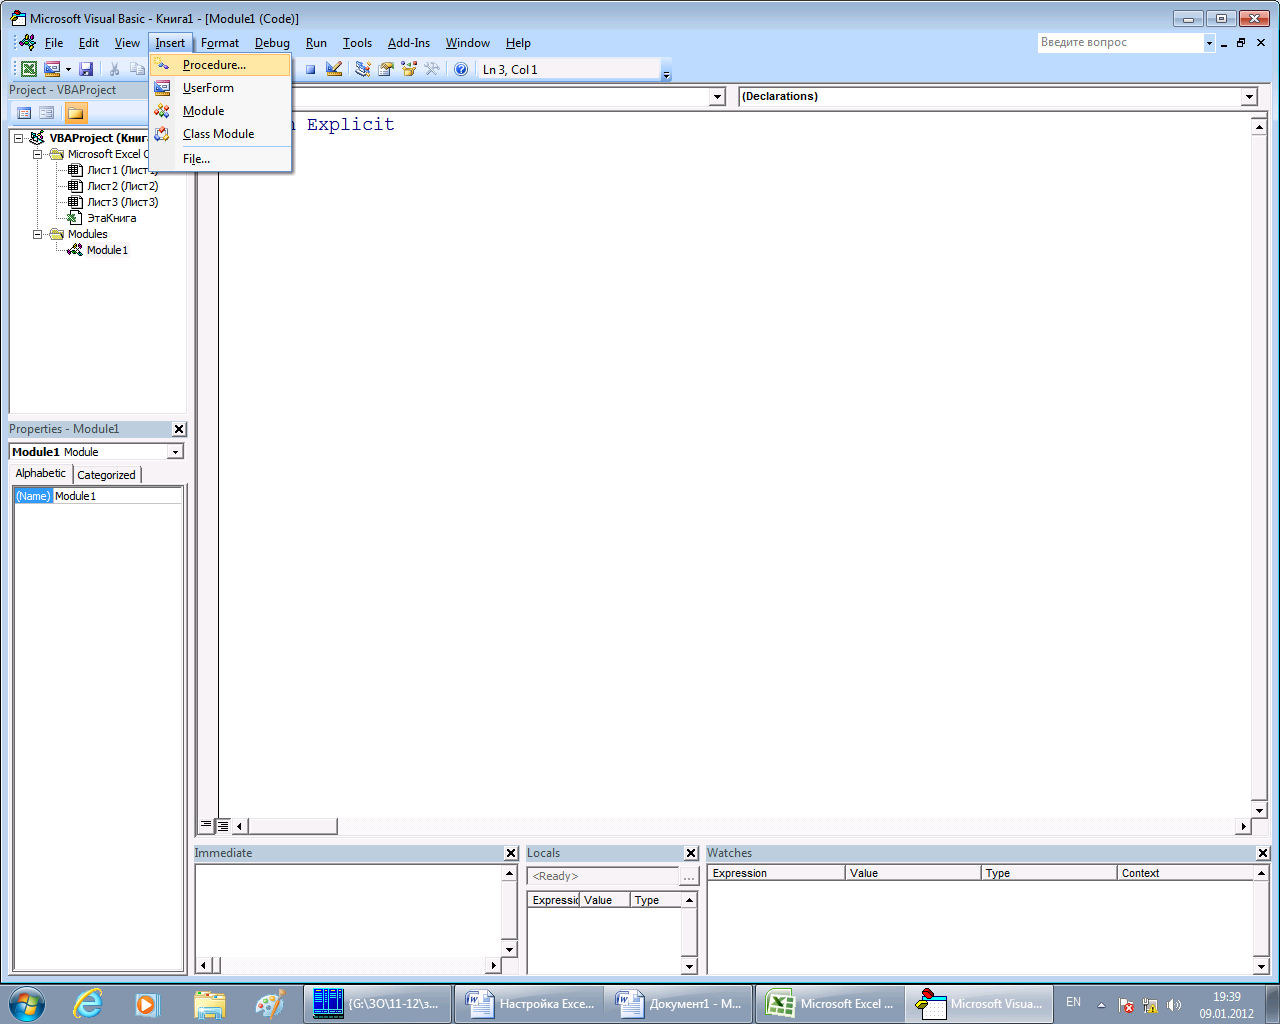Select ЭтаКнига in project tree
Screen dimensions: 1280x1024
pos(111,218)
